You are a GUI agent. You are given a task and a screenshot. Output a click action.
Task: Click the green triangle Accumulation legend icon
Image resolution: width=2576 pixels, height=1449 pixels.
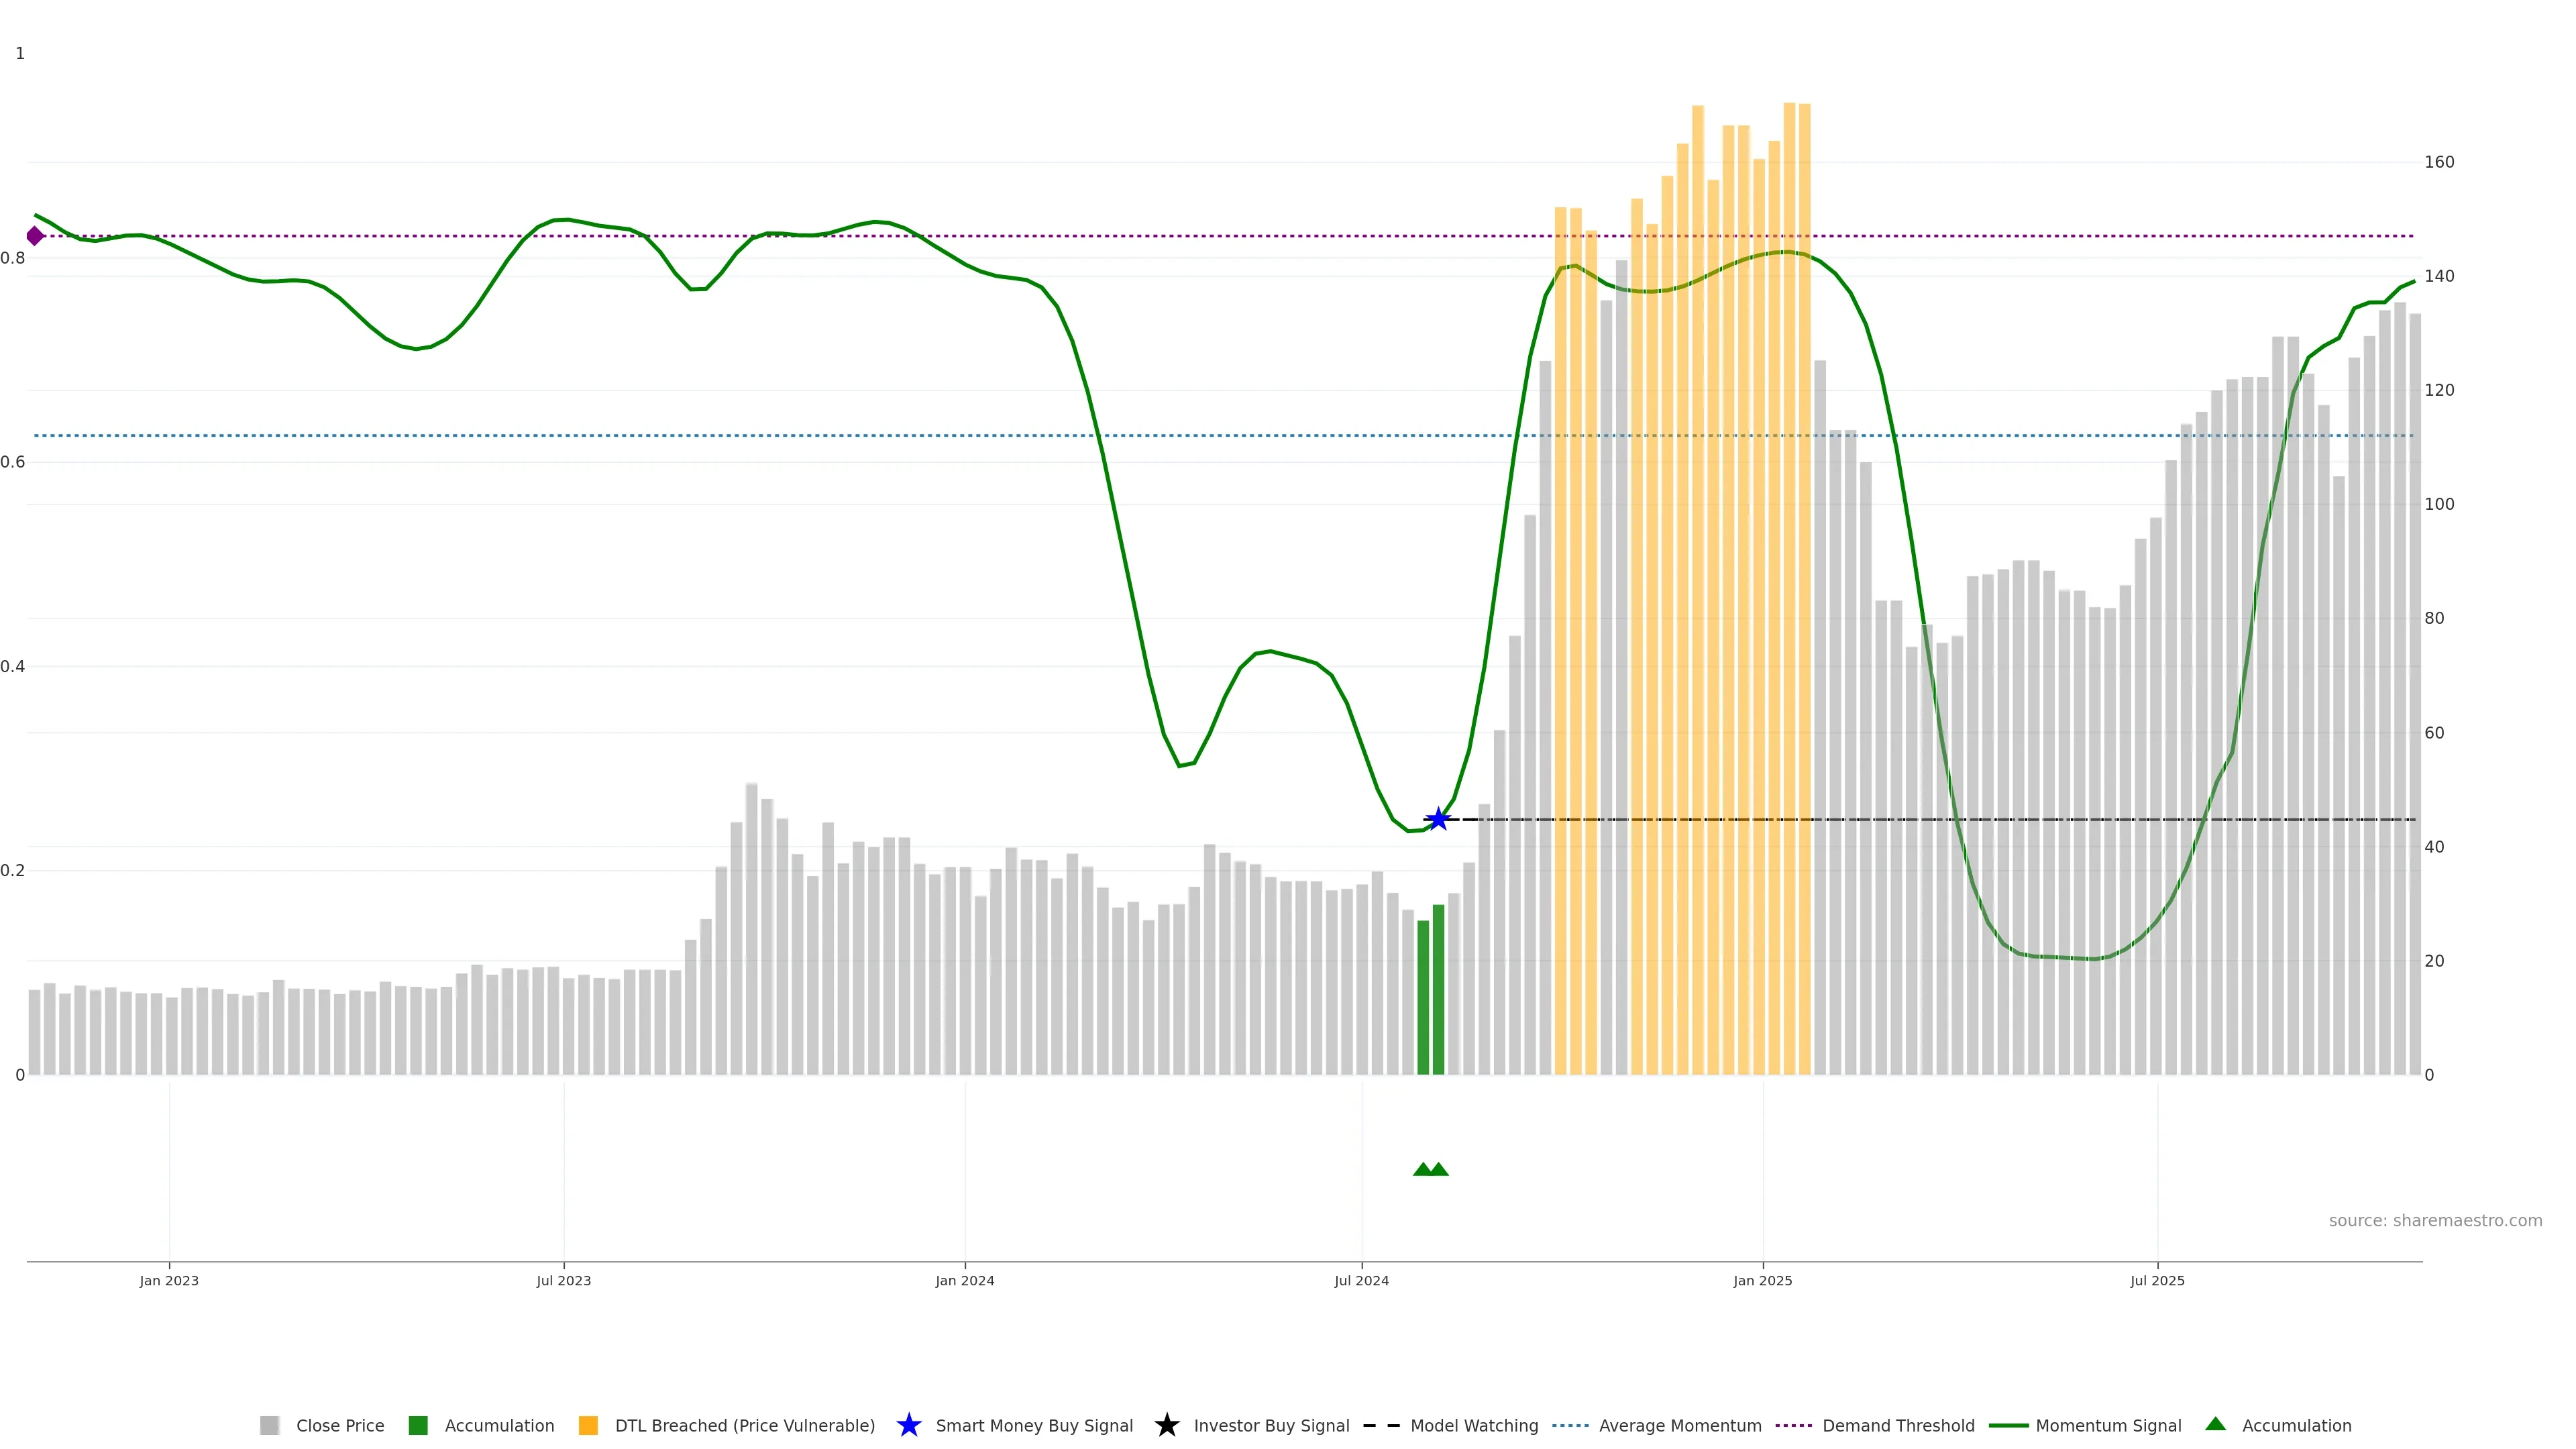[x=2215, y=1424]
